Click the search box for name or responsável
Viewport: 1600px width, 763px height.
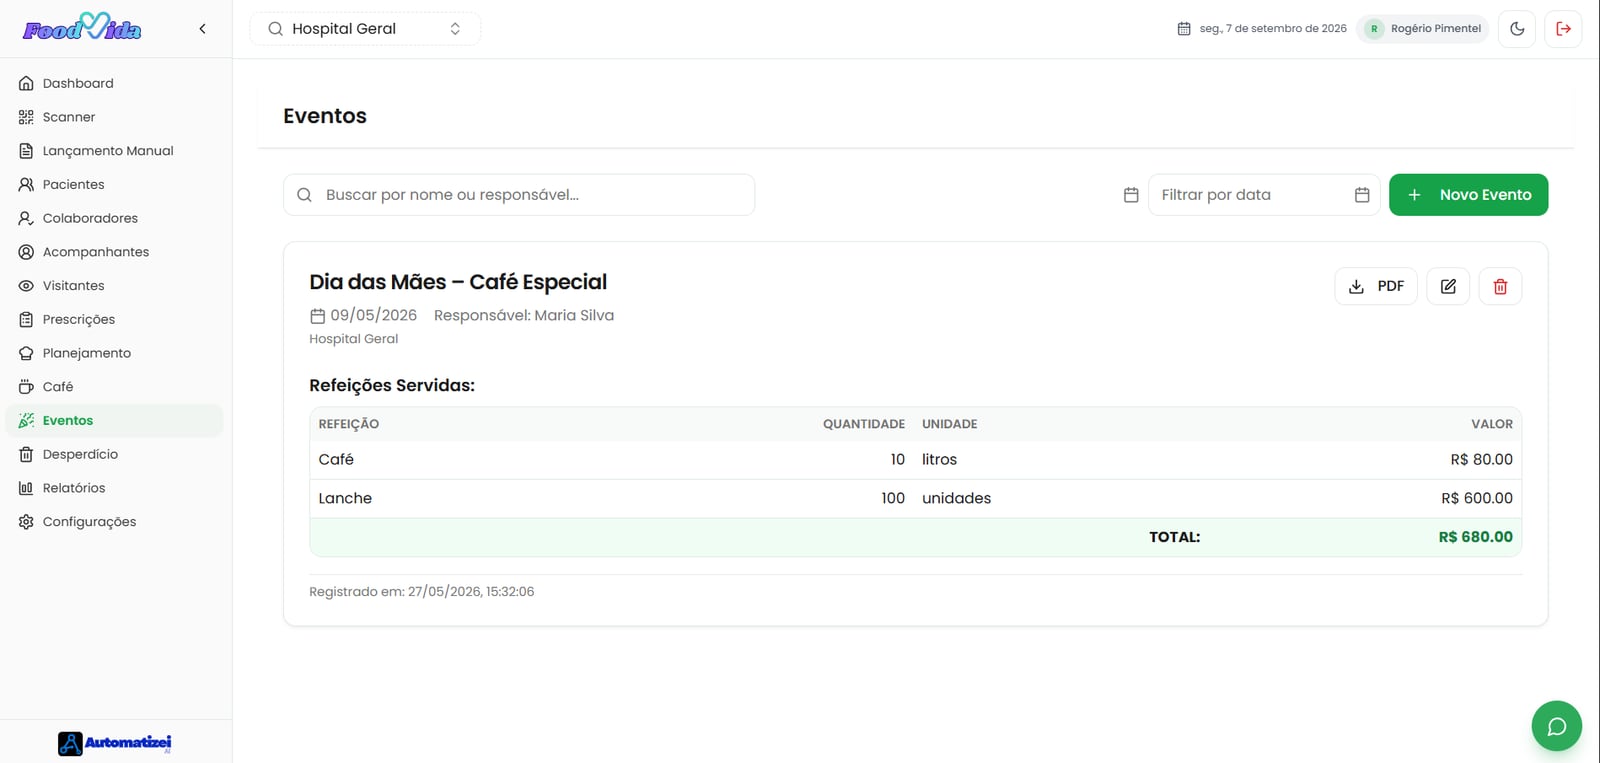pyautogui.click(x=519, y=195)
